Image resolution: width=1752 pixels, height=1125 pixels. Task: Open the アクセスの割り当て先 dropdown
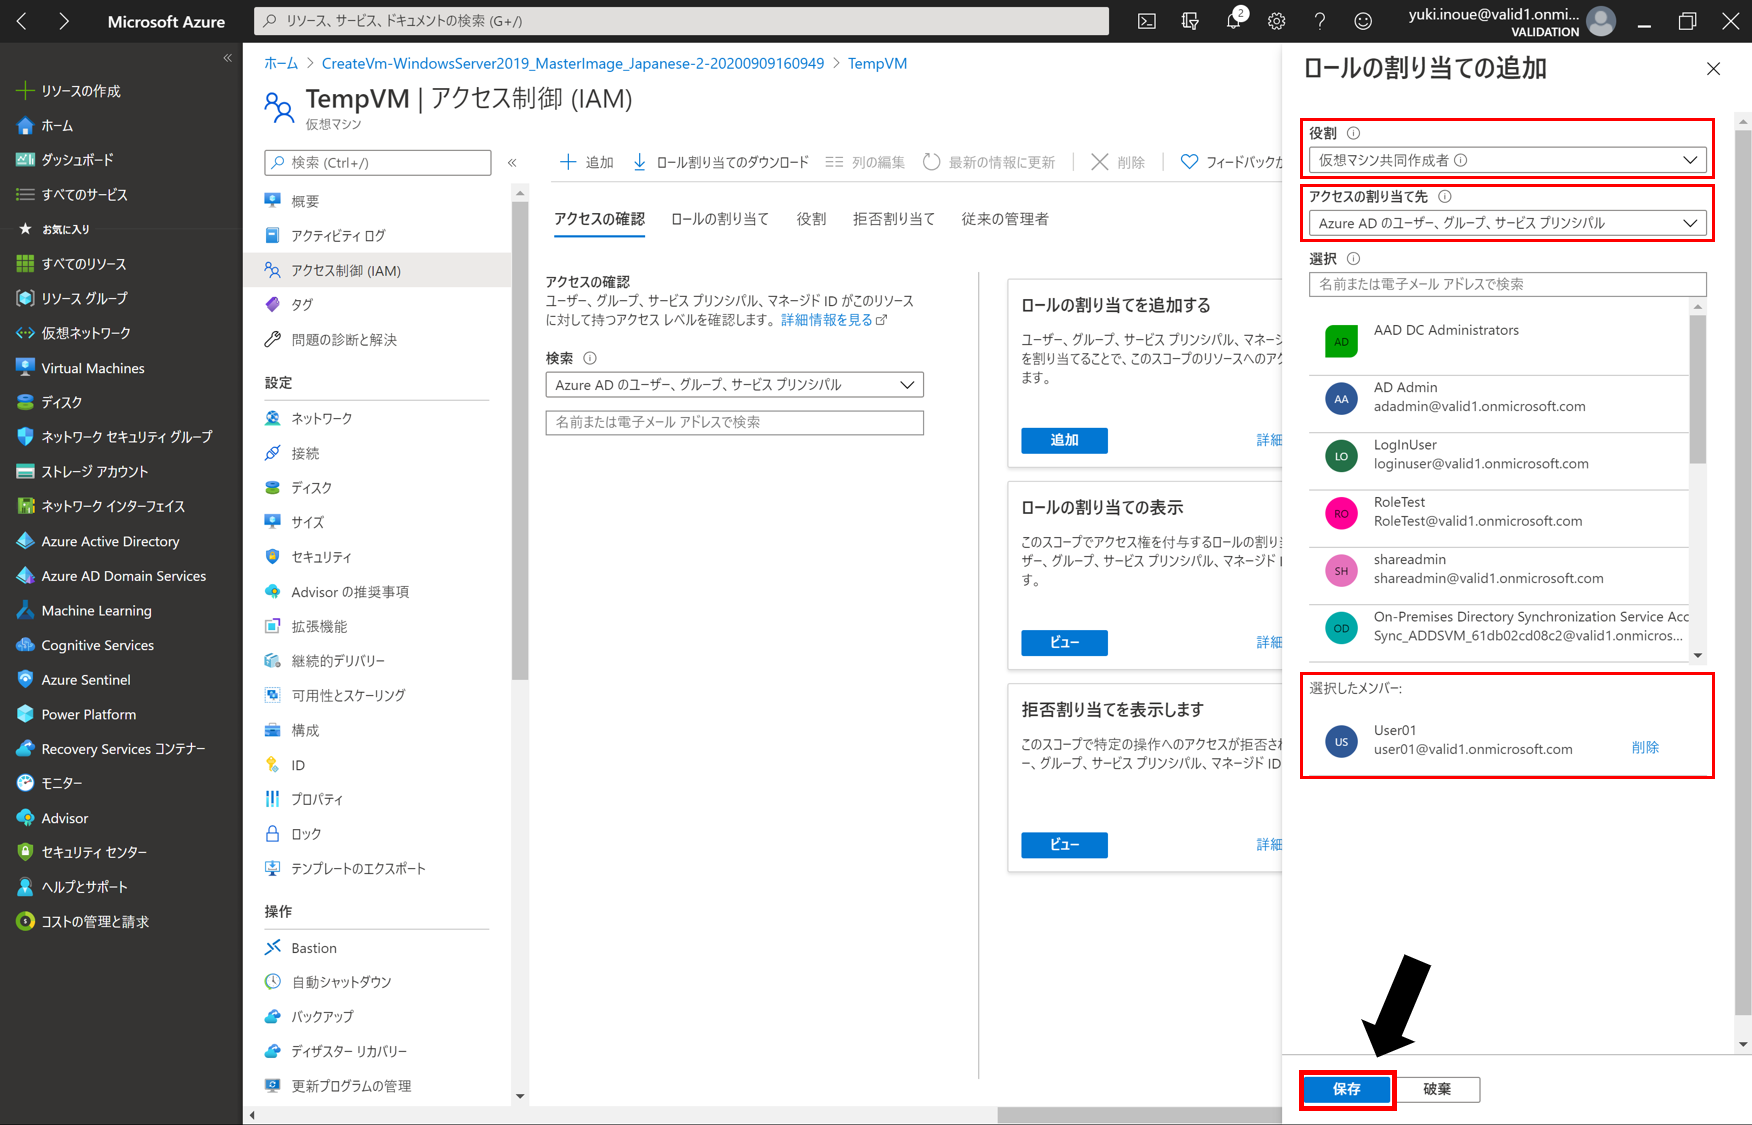1507,223
